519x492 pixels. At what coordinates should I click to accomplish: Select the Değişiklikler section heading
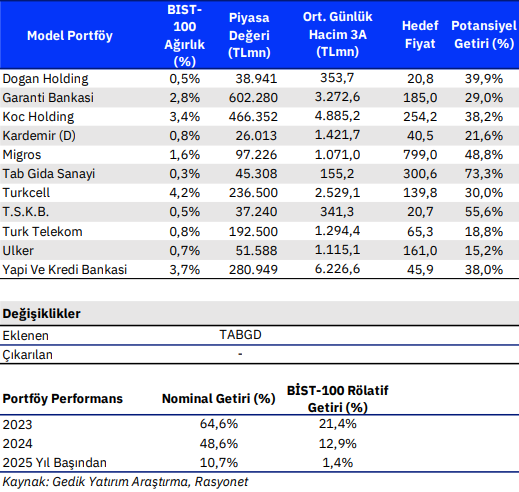click(x=41, y=314)
